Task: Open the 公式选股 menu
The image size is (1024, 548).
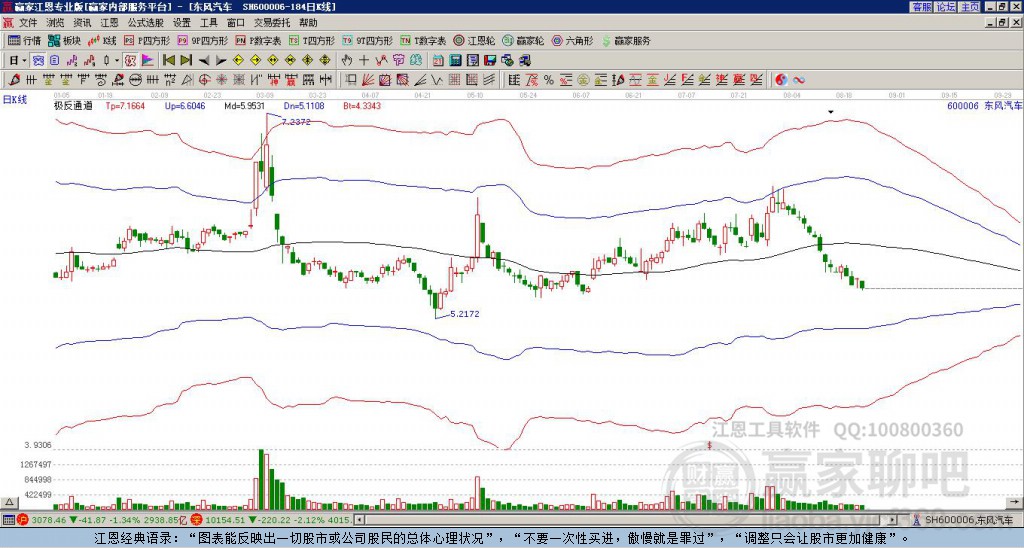Action: [144, 22]
